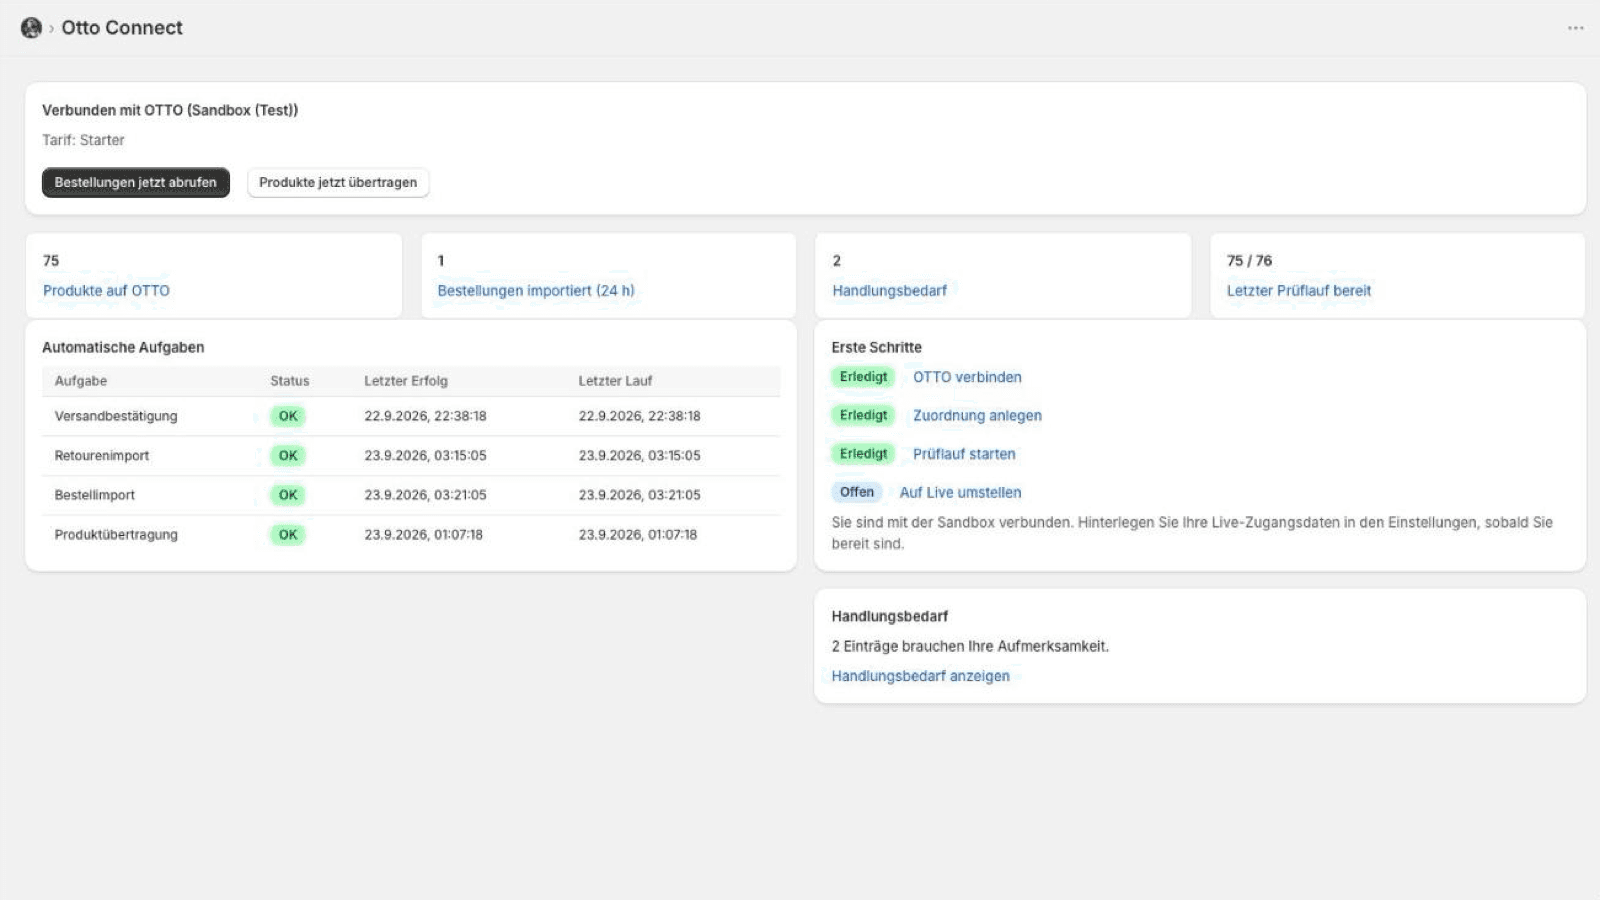Viewport: 1600px width, 900px height.
Task: Click Bestellungen jetzt abrufen button
Action: pyautogui.click(x=136, y=182)
